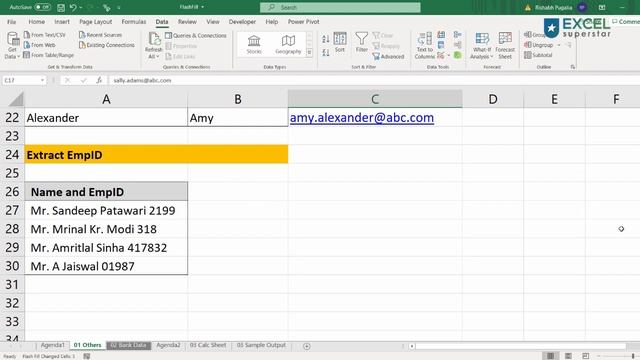Expand the Data Types gallery

click(309, 52)
